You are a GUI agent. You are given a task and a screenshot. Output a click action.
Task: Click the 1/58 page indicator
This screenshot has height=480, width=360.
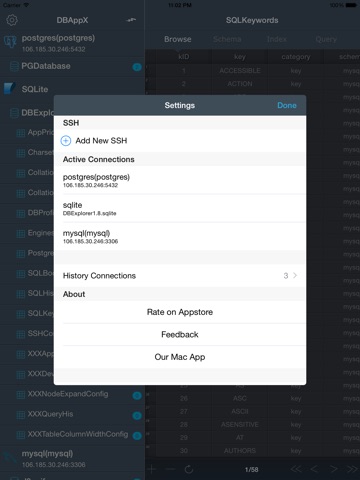point(252,469)
